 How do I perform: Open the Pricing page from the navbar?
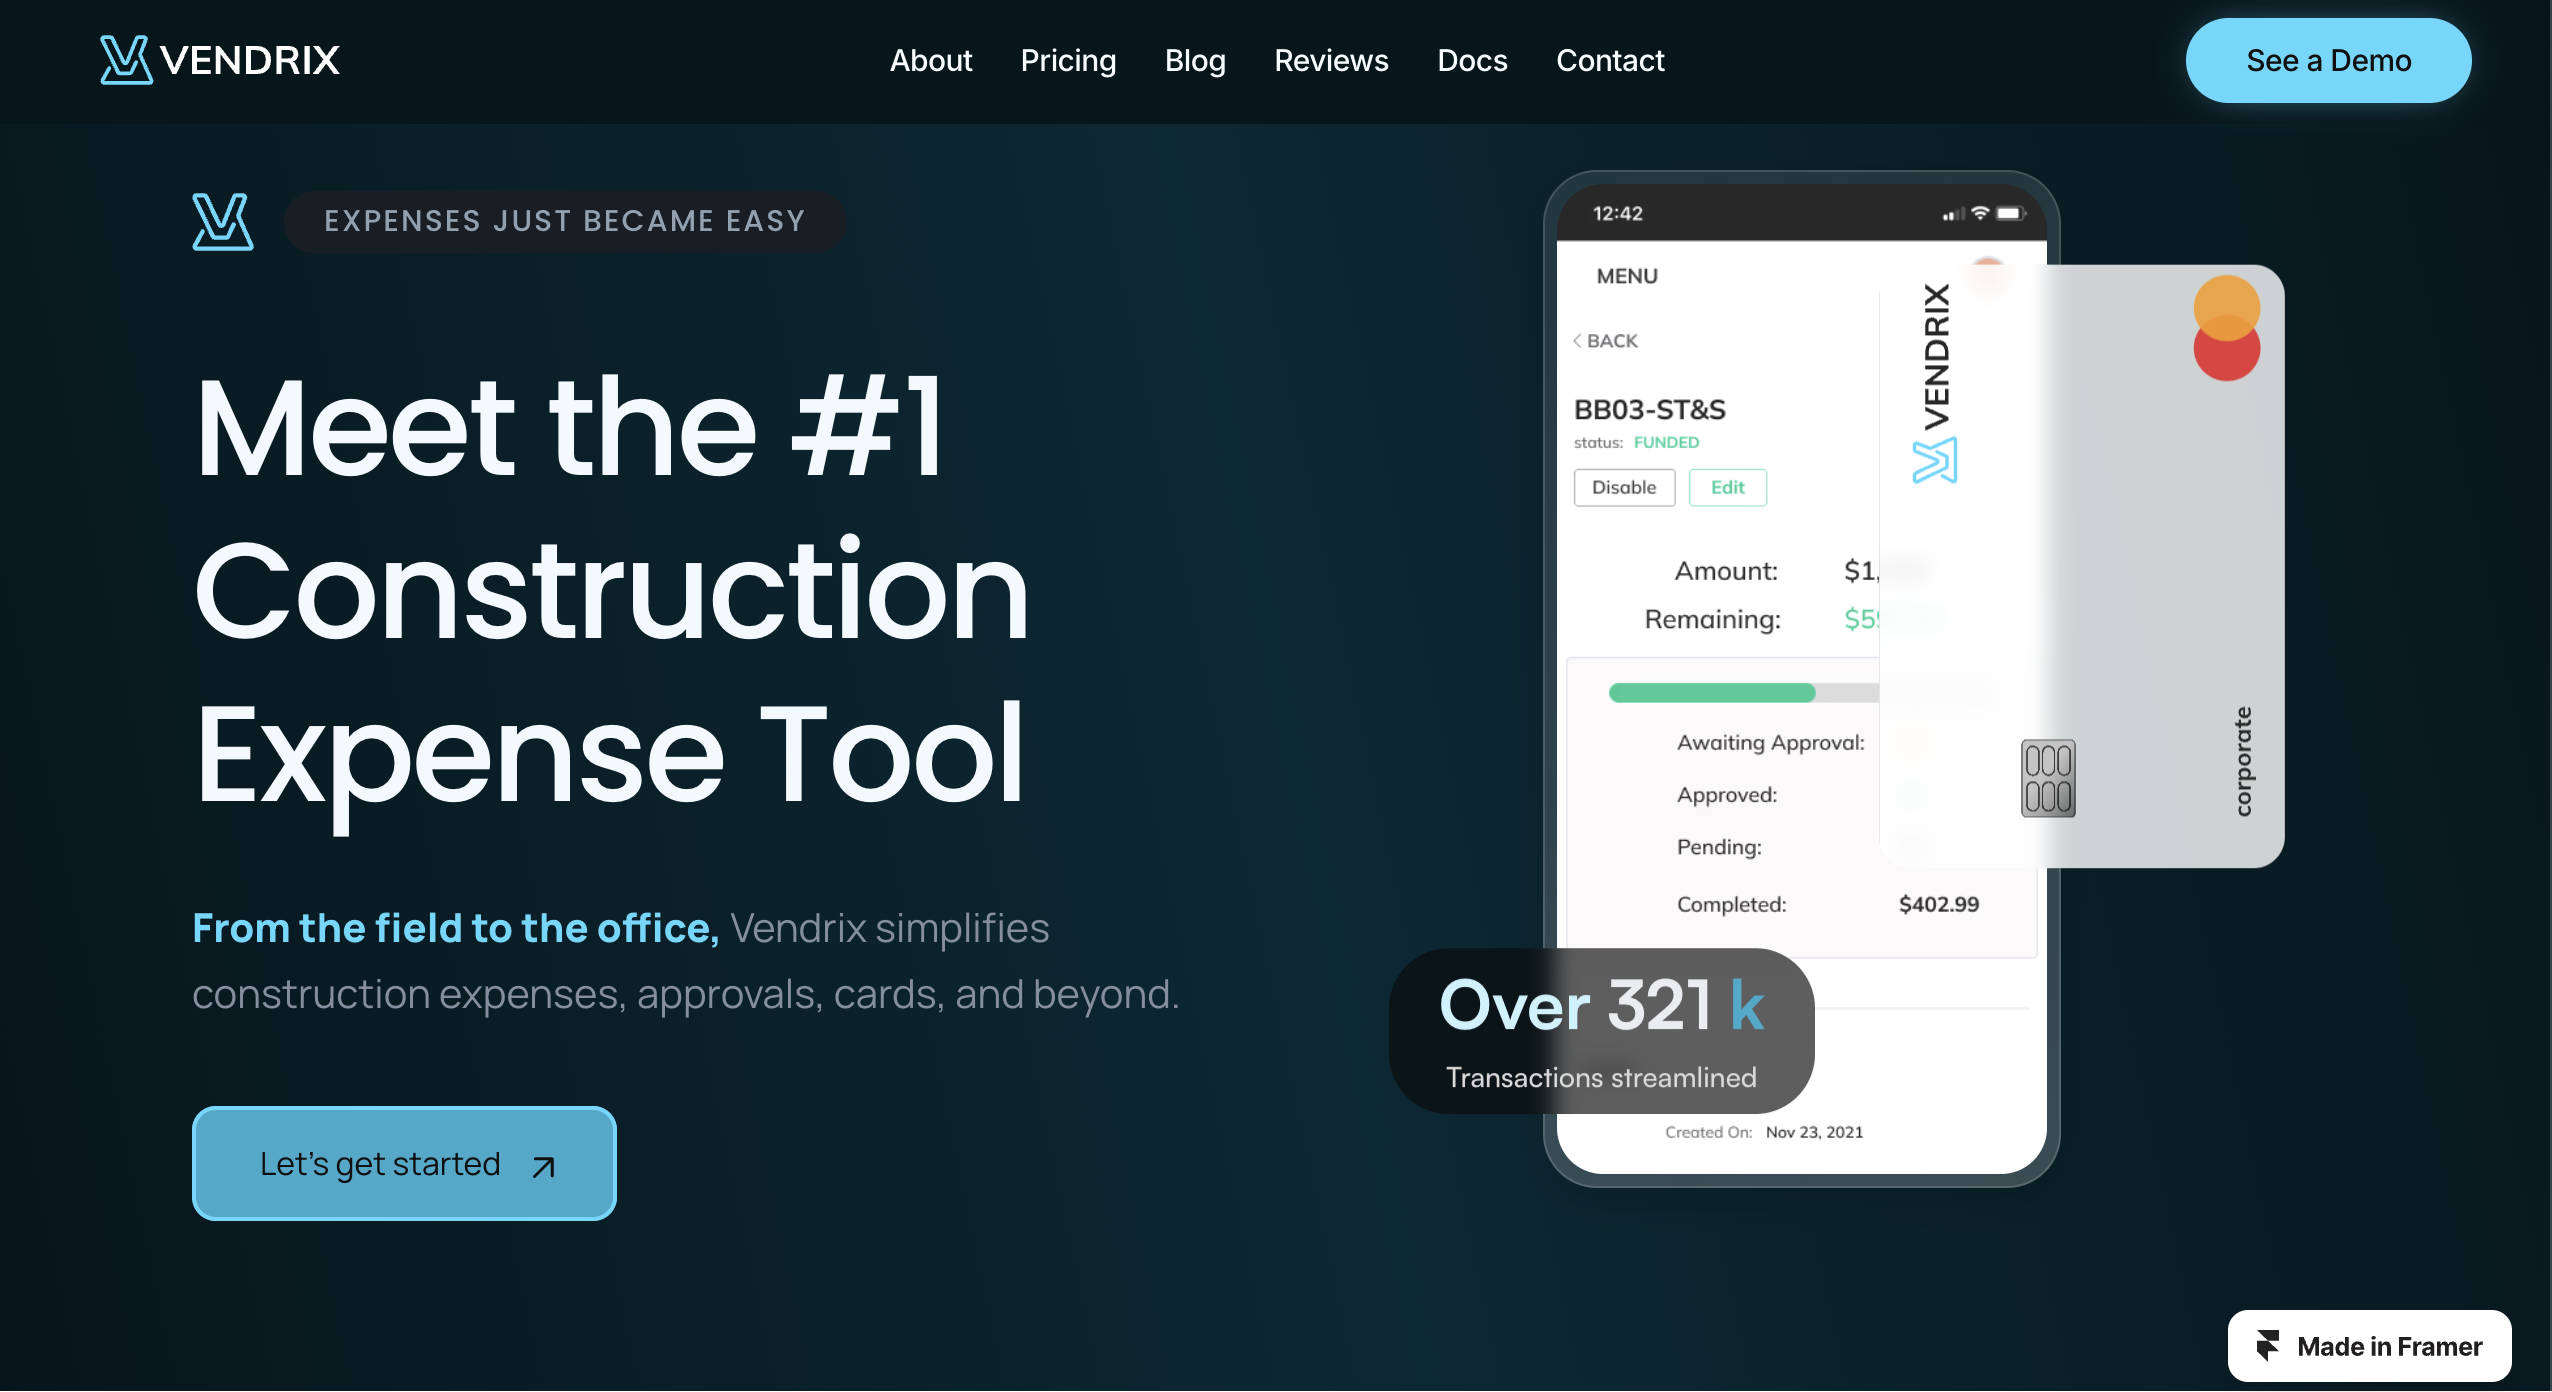point(1068,60)
